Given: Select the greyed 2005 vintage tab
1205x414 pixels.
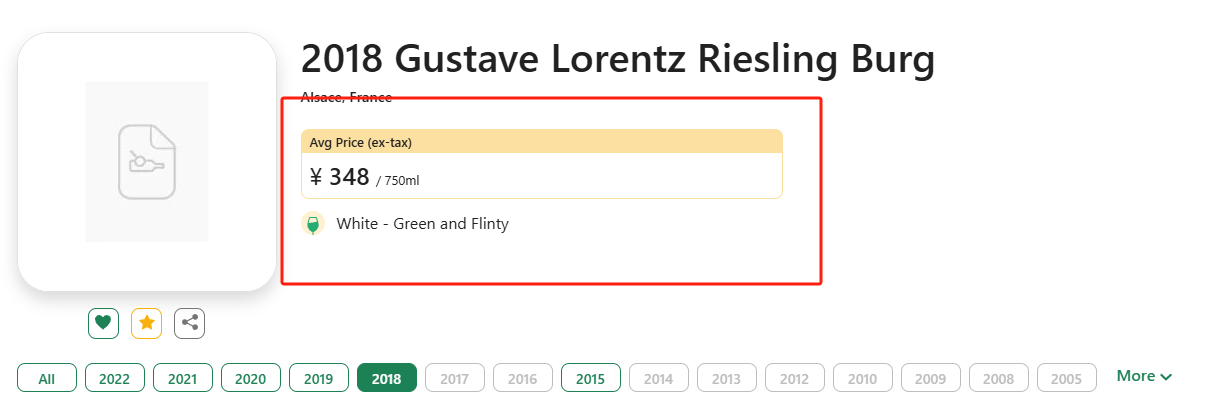Looking at the screenshot, I should 1066,378.
